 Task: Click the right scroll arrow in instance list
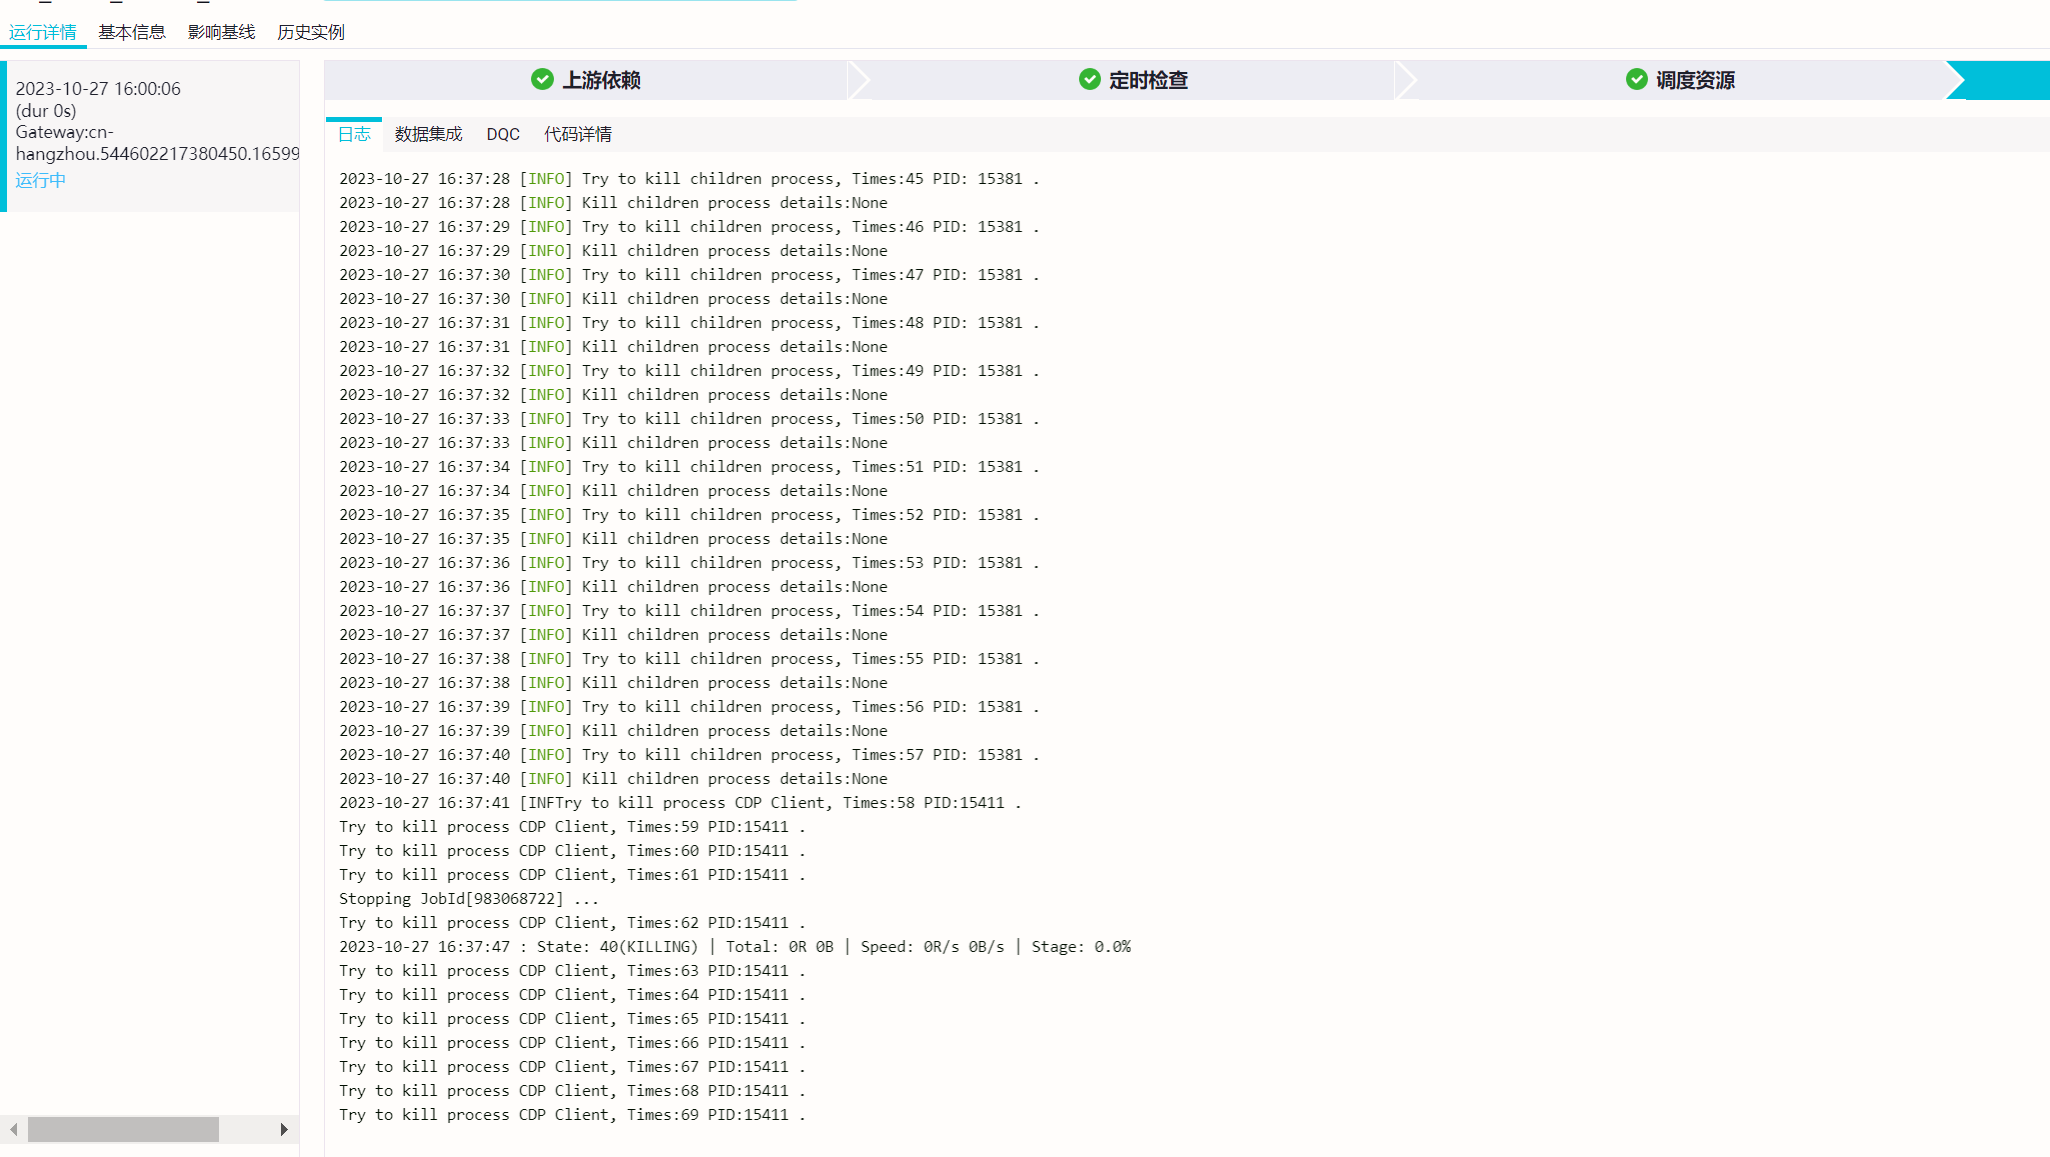[284, 1129]
